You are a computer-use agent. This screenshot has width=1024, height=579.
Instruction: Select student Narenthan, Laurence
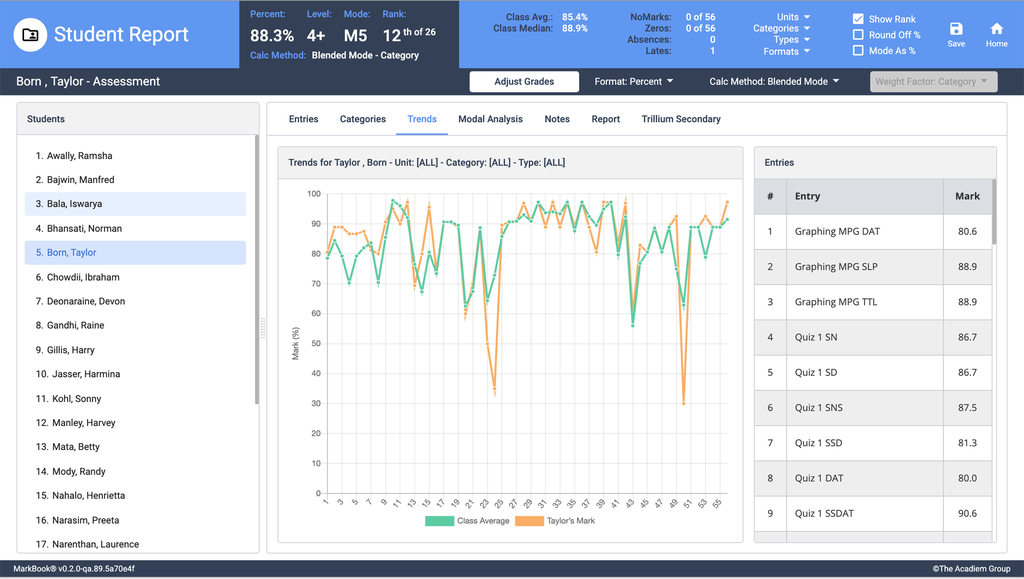click(x=135, y=544)
